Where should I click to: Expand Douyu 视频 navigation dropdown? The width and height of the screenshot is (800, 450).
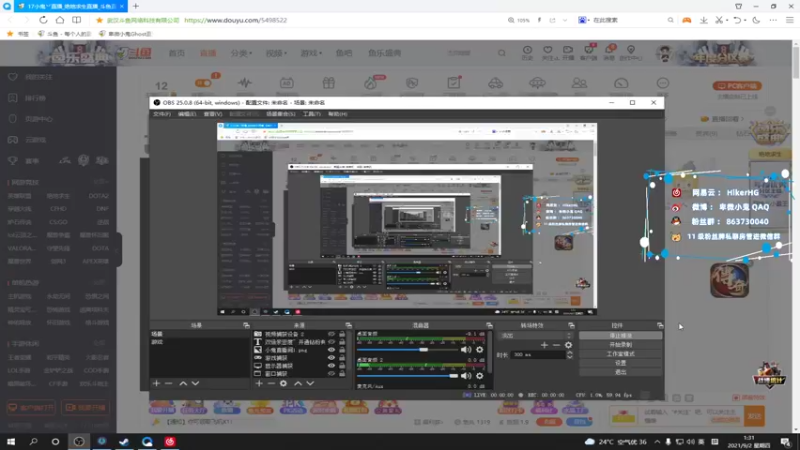click(276, 53)
